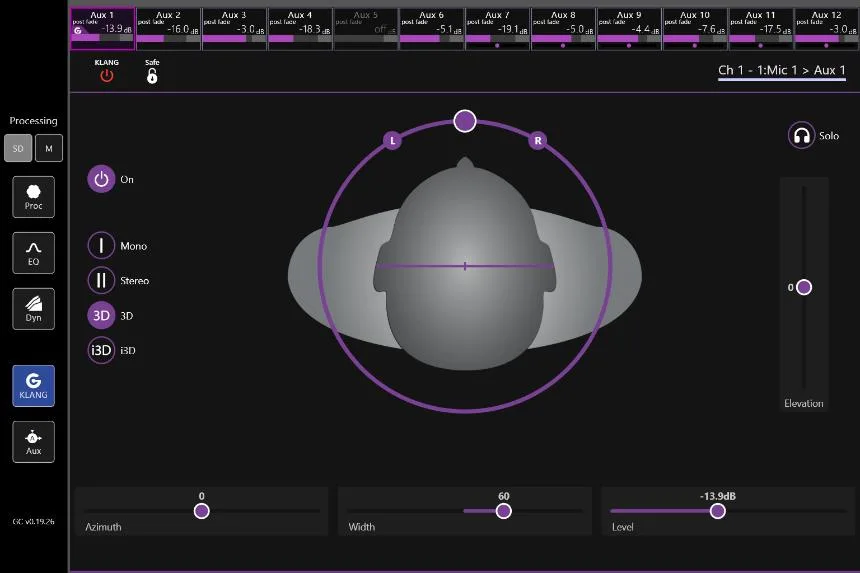
Task: Click the Processing heading text
Action: tap(33, 121)
